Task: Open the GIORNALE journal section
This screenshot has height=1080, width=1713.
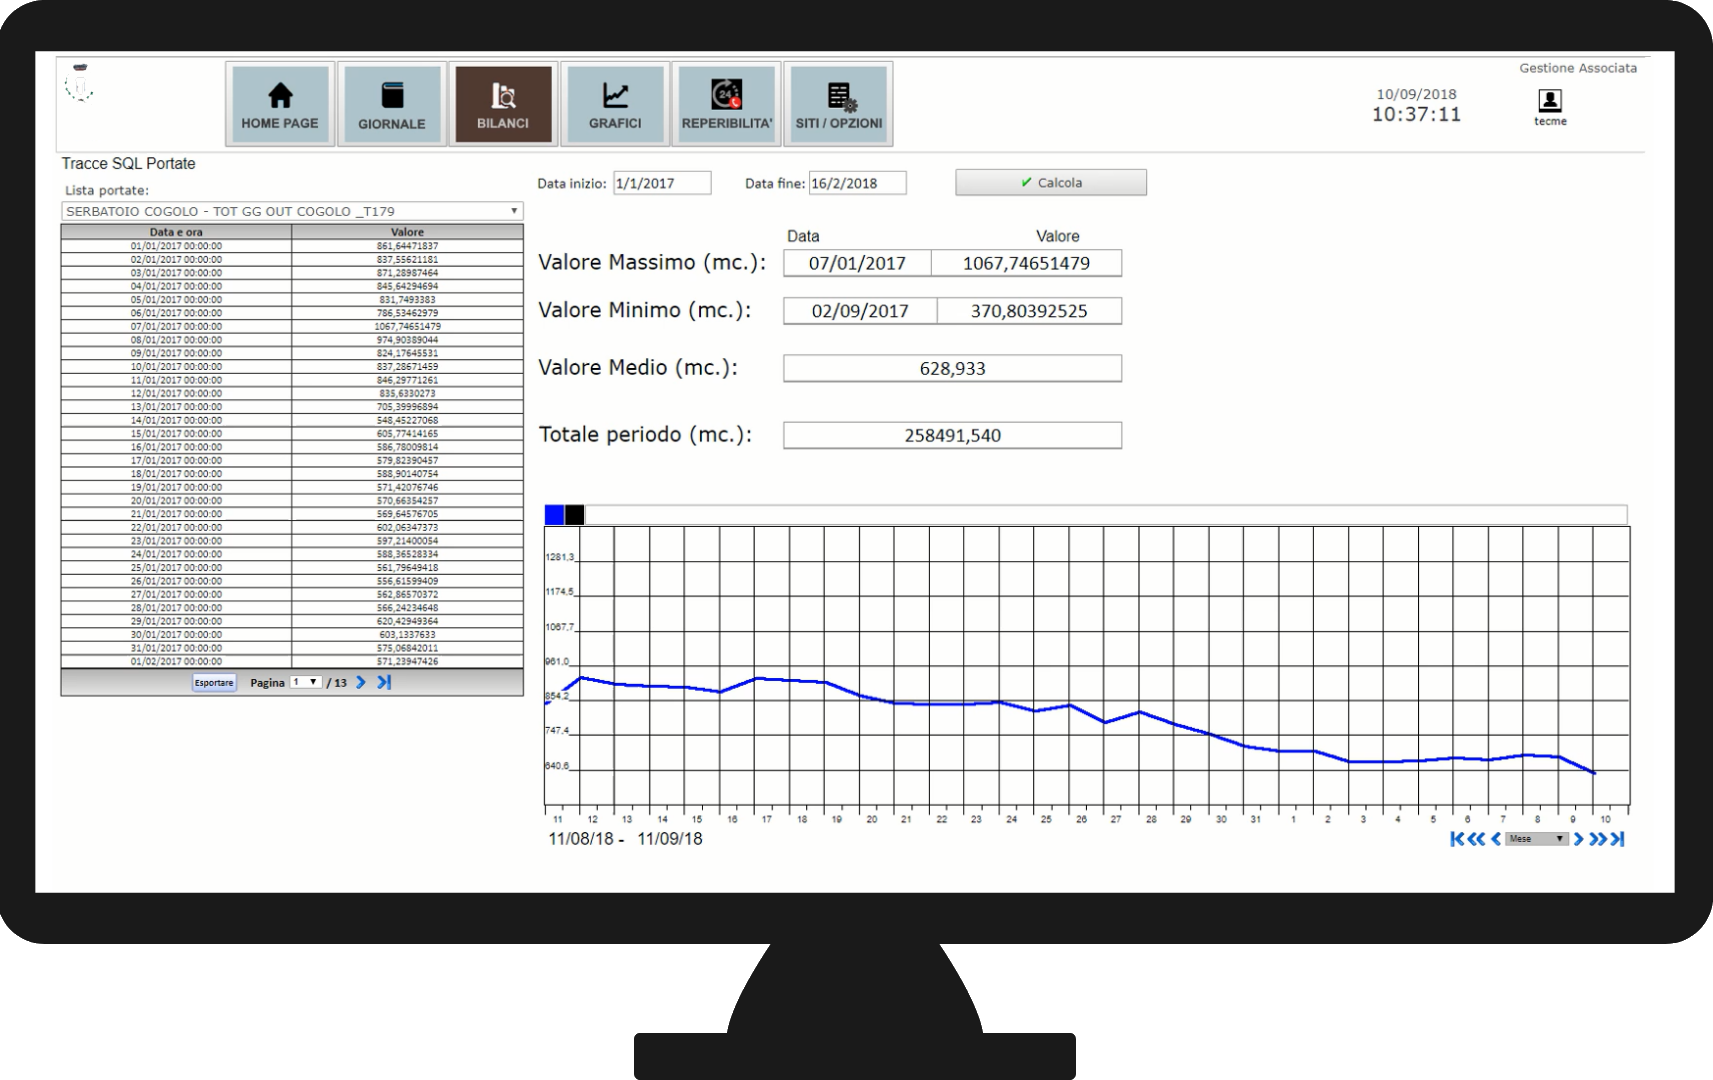Action: click(x=391, y=104)
